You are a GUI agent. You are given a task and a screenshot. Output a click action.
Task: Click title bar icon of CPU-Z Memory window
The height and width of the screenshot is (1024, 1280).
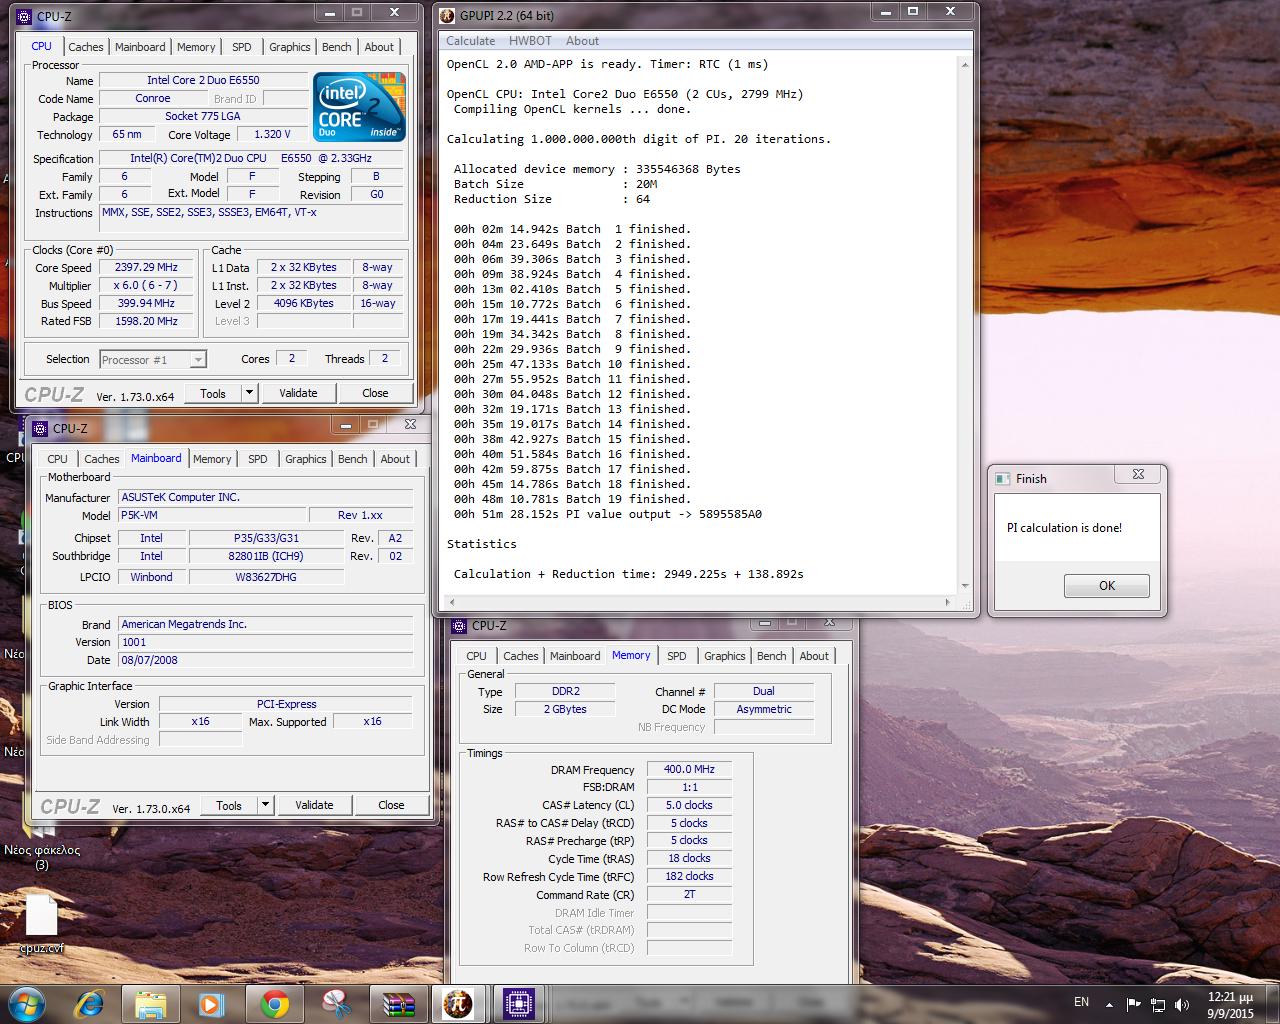coord(459,626)
